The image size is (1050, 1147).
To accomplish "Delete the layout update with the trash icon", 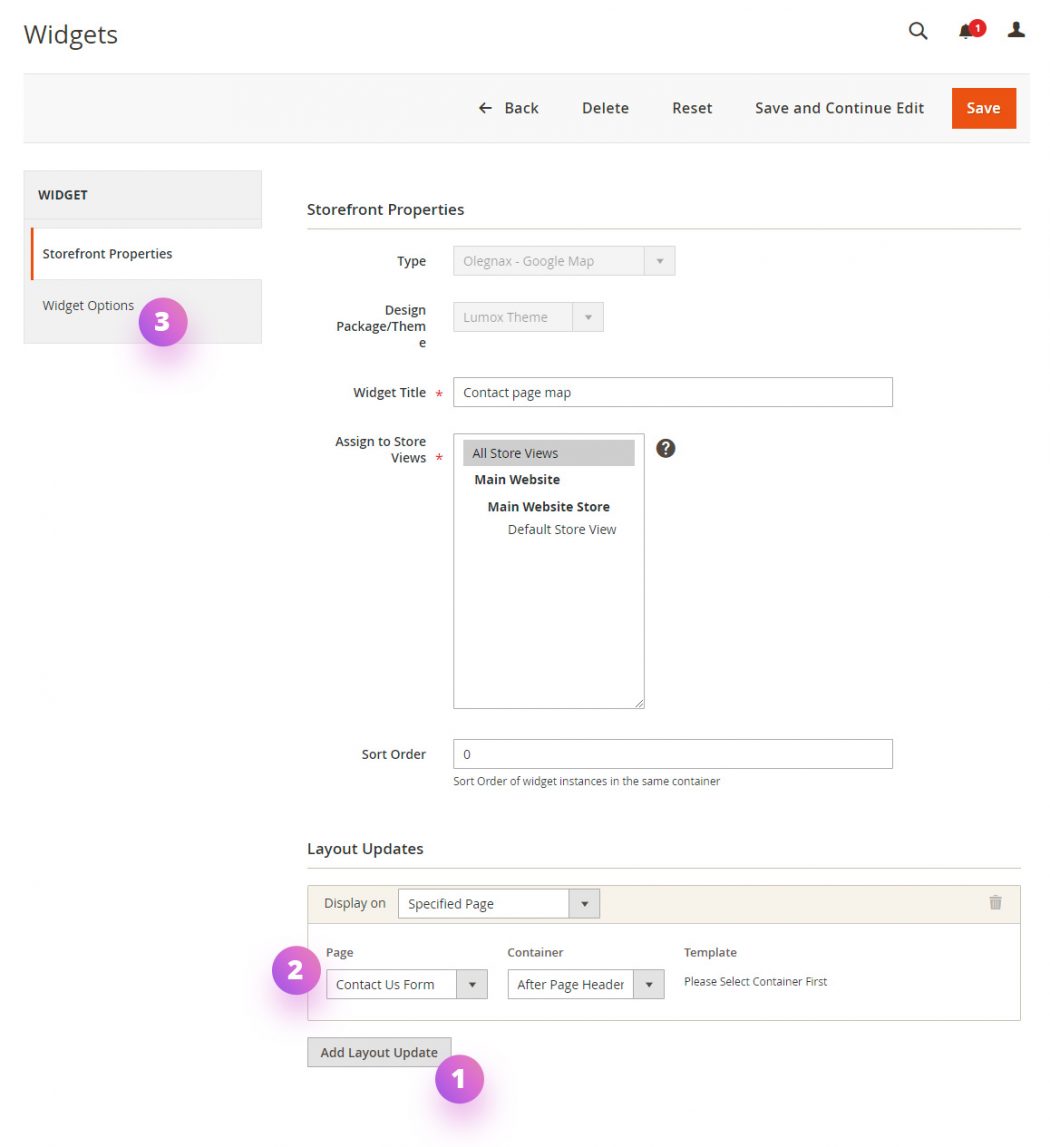I will [x=996, y=902].
